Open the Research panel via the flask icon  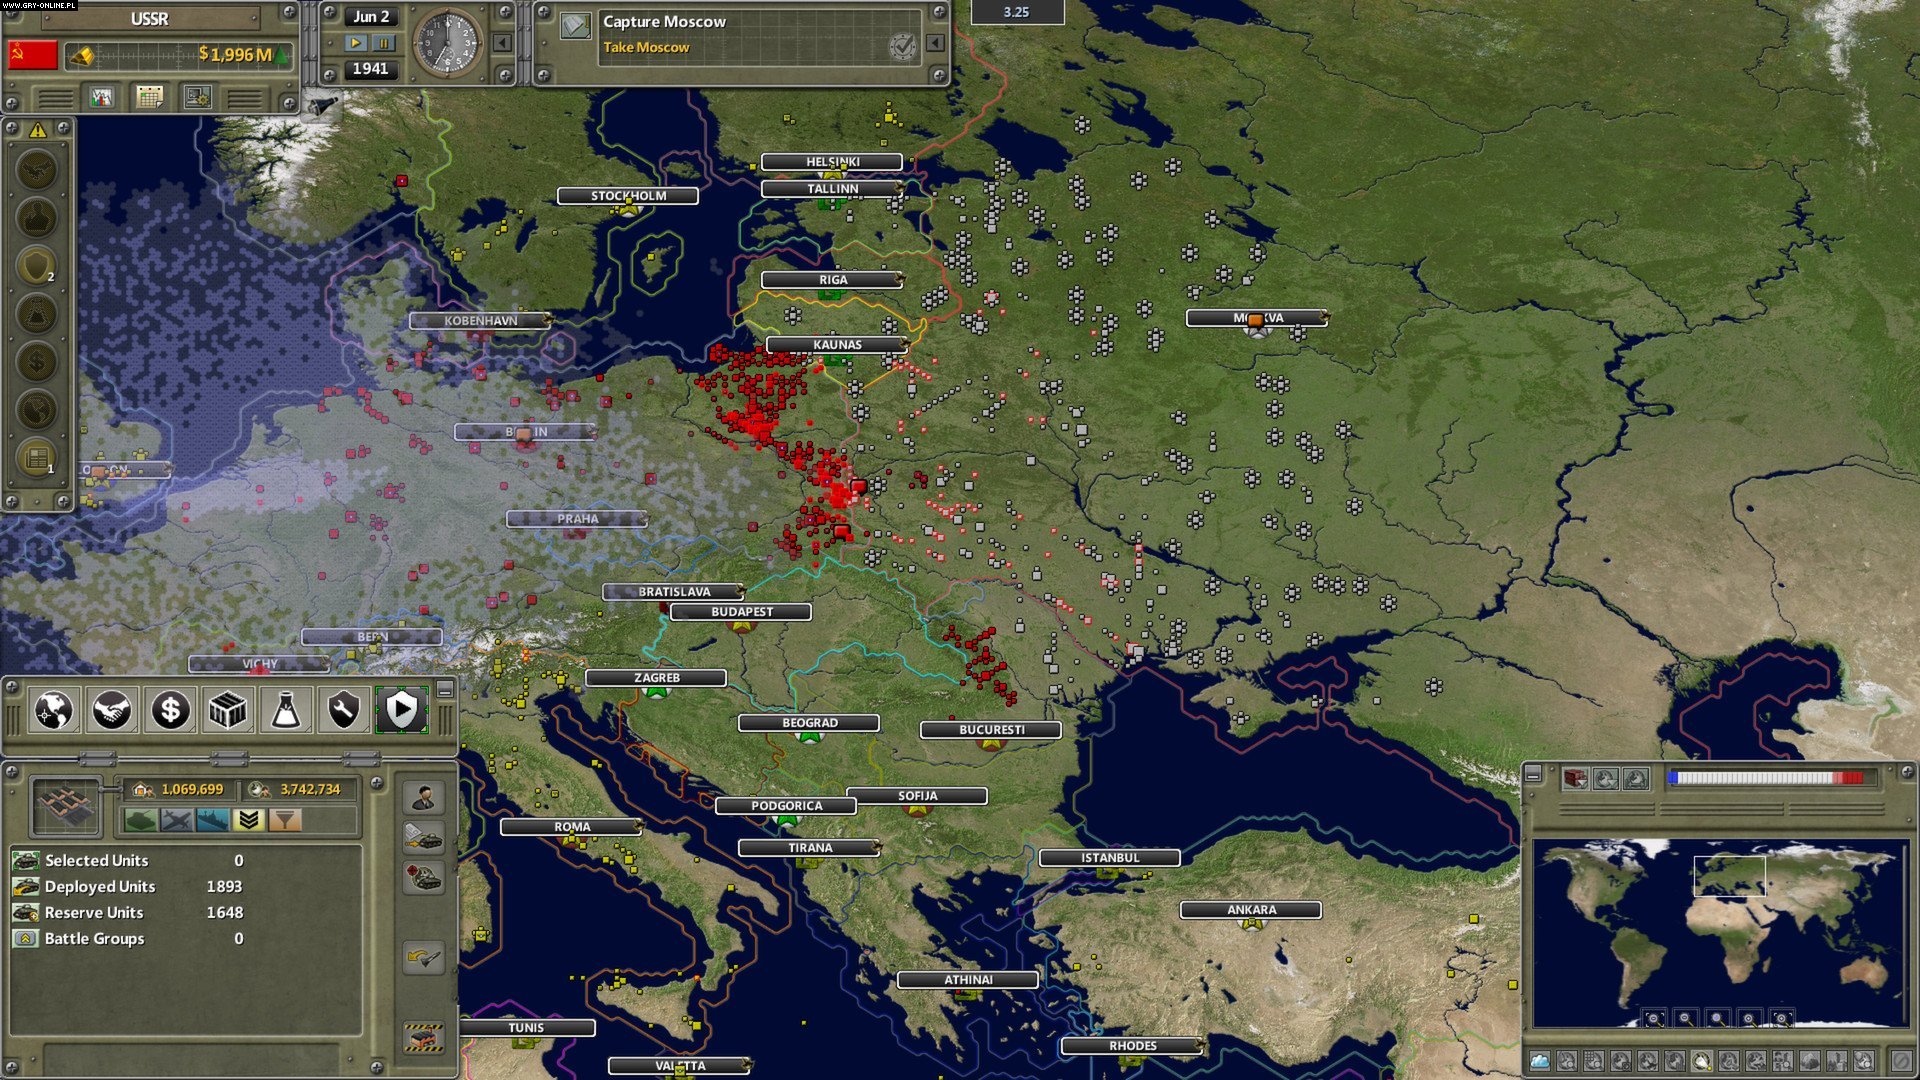pyautogui.click(x=289, y=710)
